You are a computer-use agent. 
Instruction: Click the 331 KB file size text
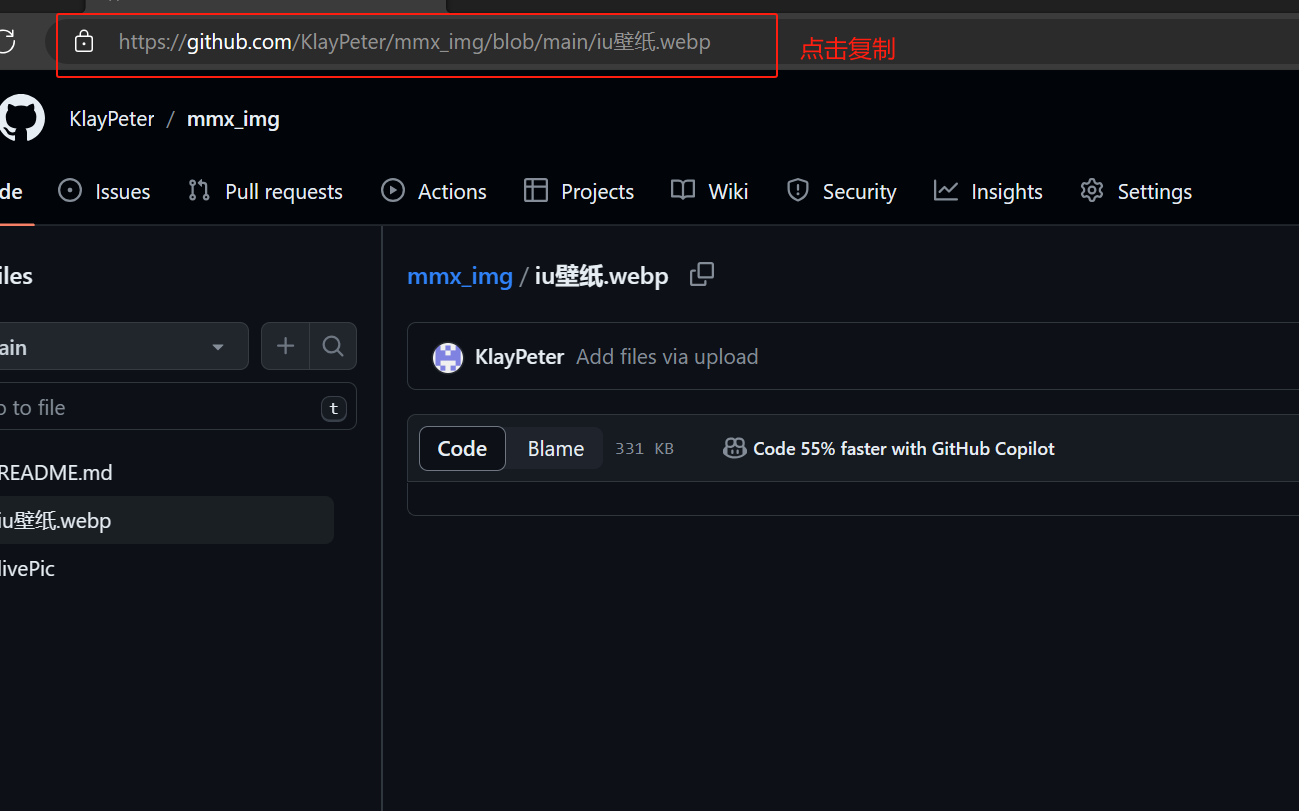tap(645, 448)
